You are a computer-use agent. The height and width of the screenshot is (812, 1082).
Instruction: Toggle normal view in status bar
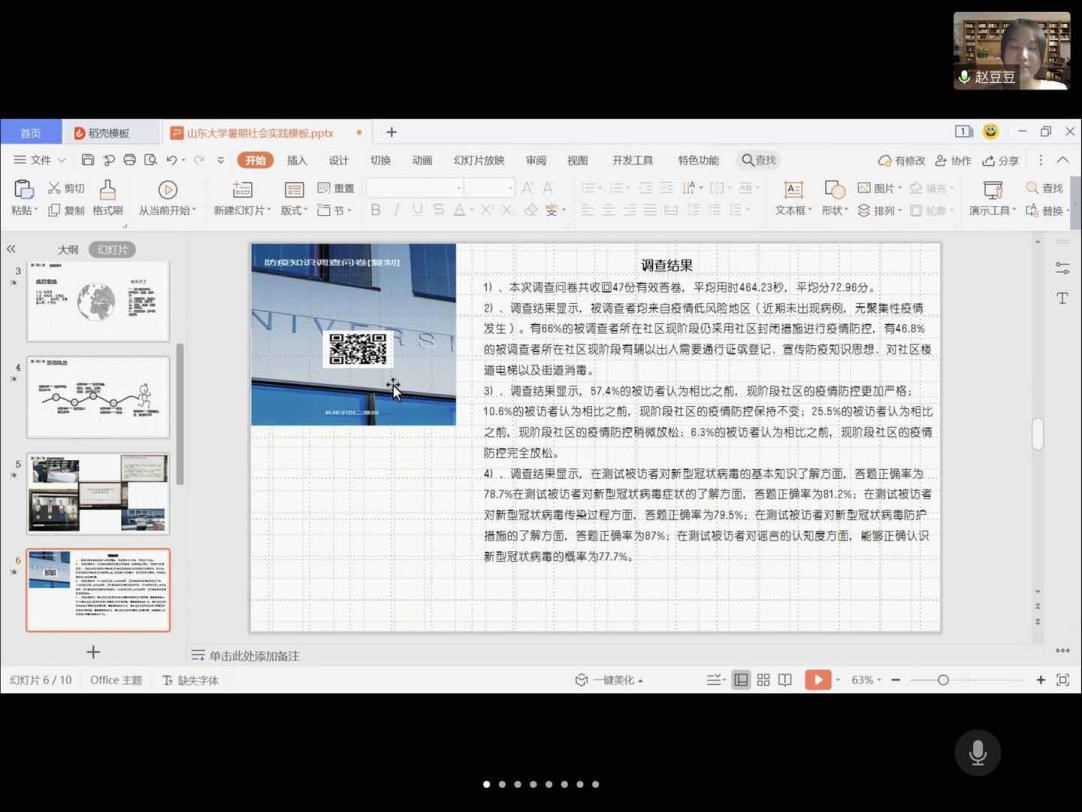tap(741, 680)
